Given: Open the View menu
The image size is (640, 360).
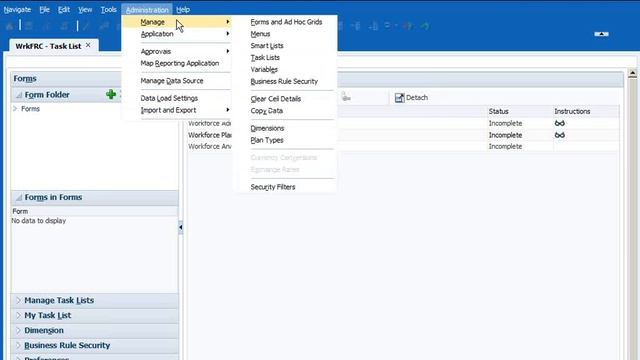Looking at the screenshot, I should 85,9.
